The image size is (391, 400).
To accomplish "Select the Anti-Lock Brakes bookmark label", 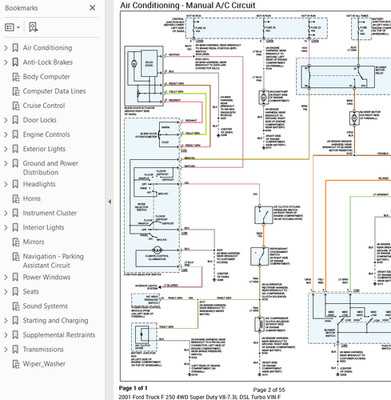I will (x=48, y=62).
